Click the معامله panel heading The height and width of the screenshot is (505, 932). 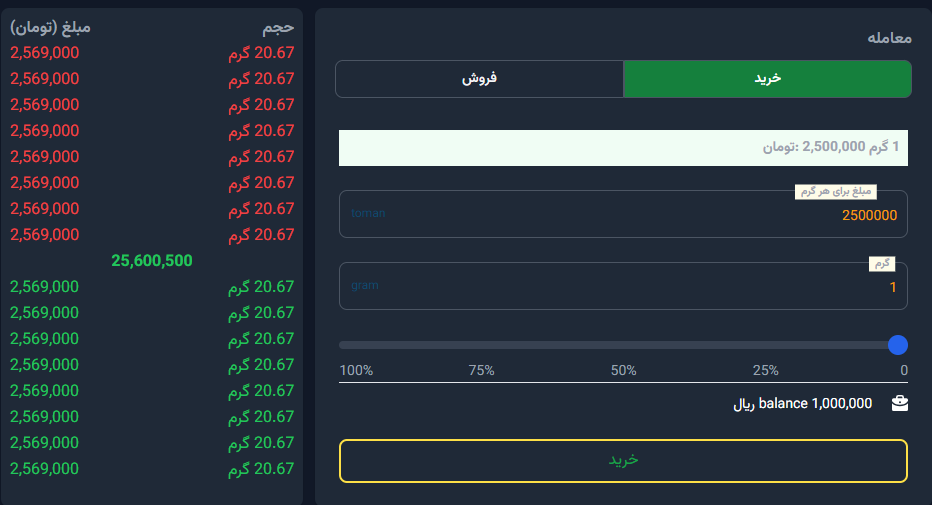click(889, 37)
